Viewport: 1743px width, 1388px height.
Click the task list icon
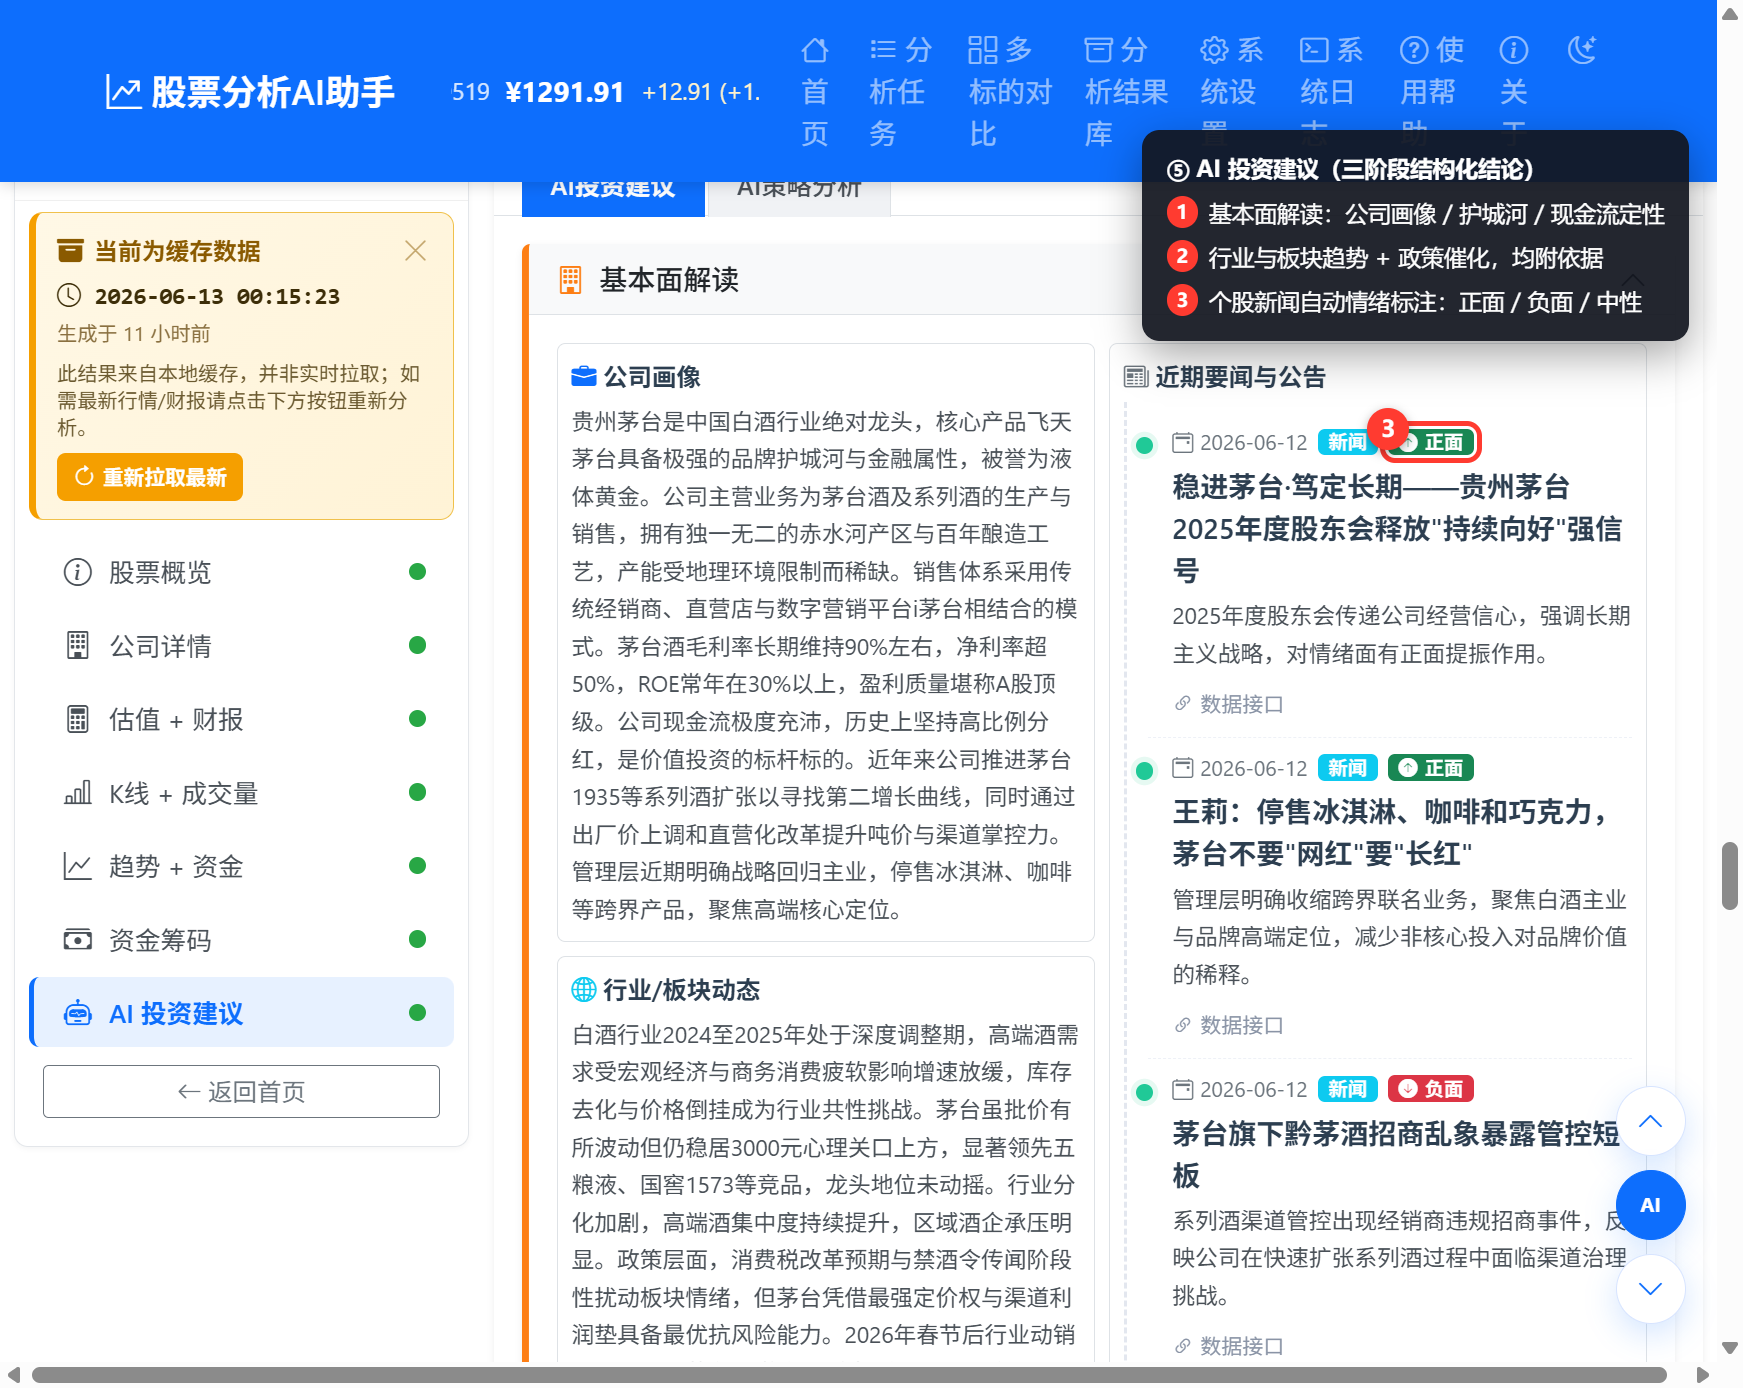click(x=883, y=50)
